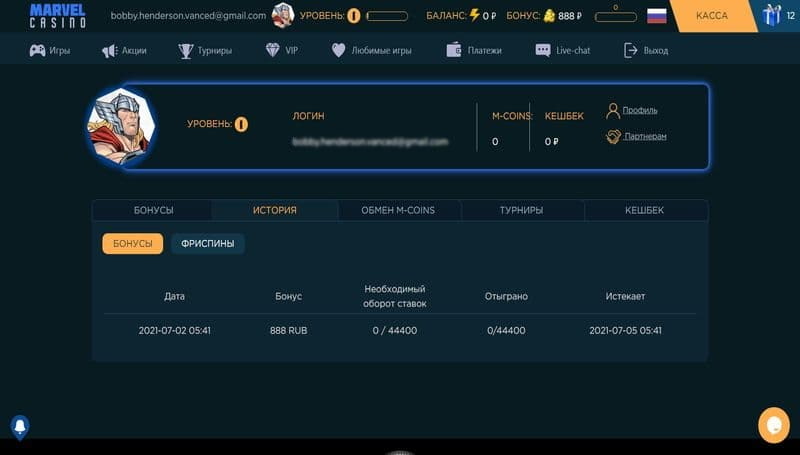Open the Партнерам link
The height and width of the screenshot is (455, 800).
(x=644, y=136)
